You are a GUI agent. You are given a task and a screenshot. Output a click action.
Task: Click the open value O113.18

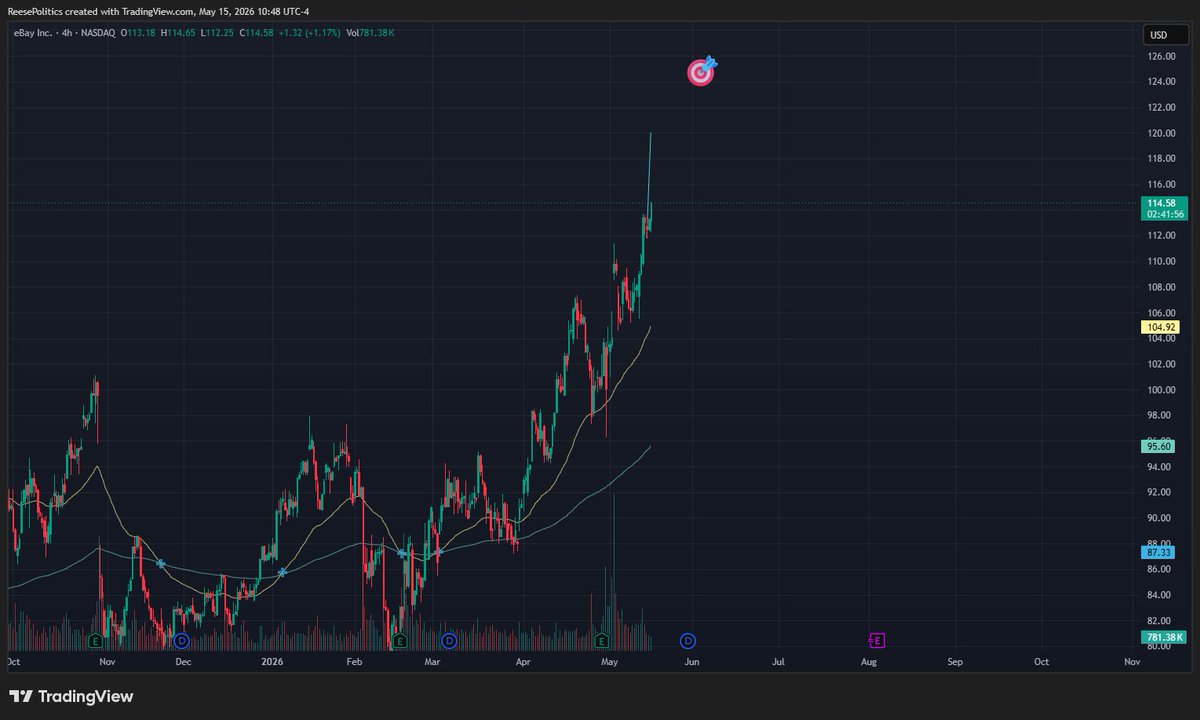pyautogui.click(x=138, y=33)
